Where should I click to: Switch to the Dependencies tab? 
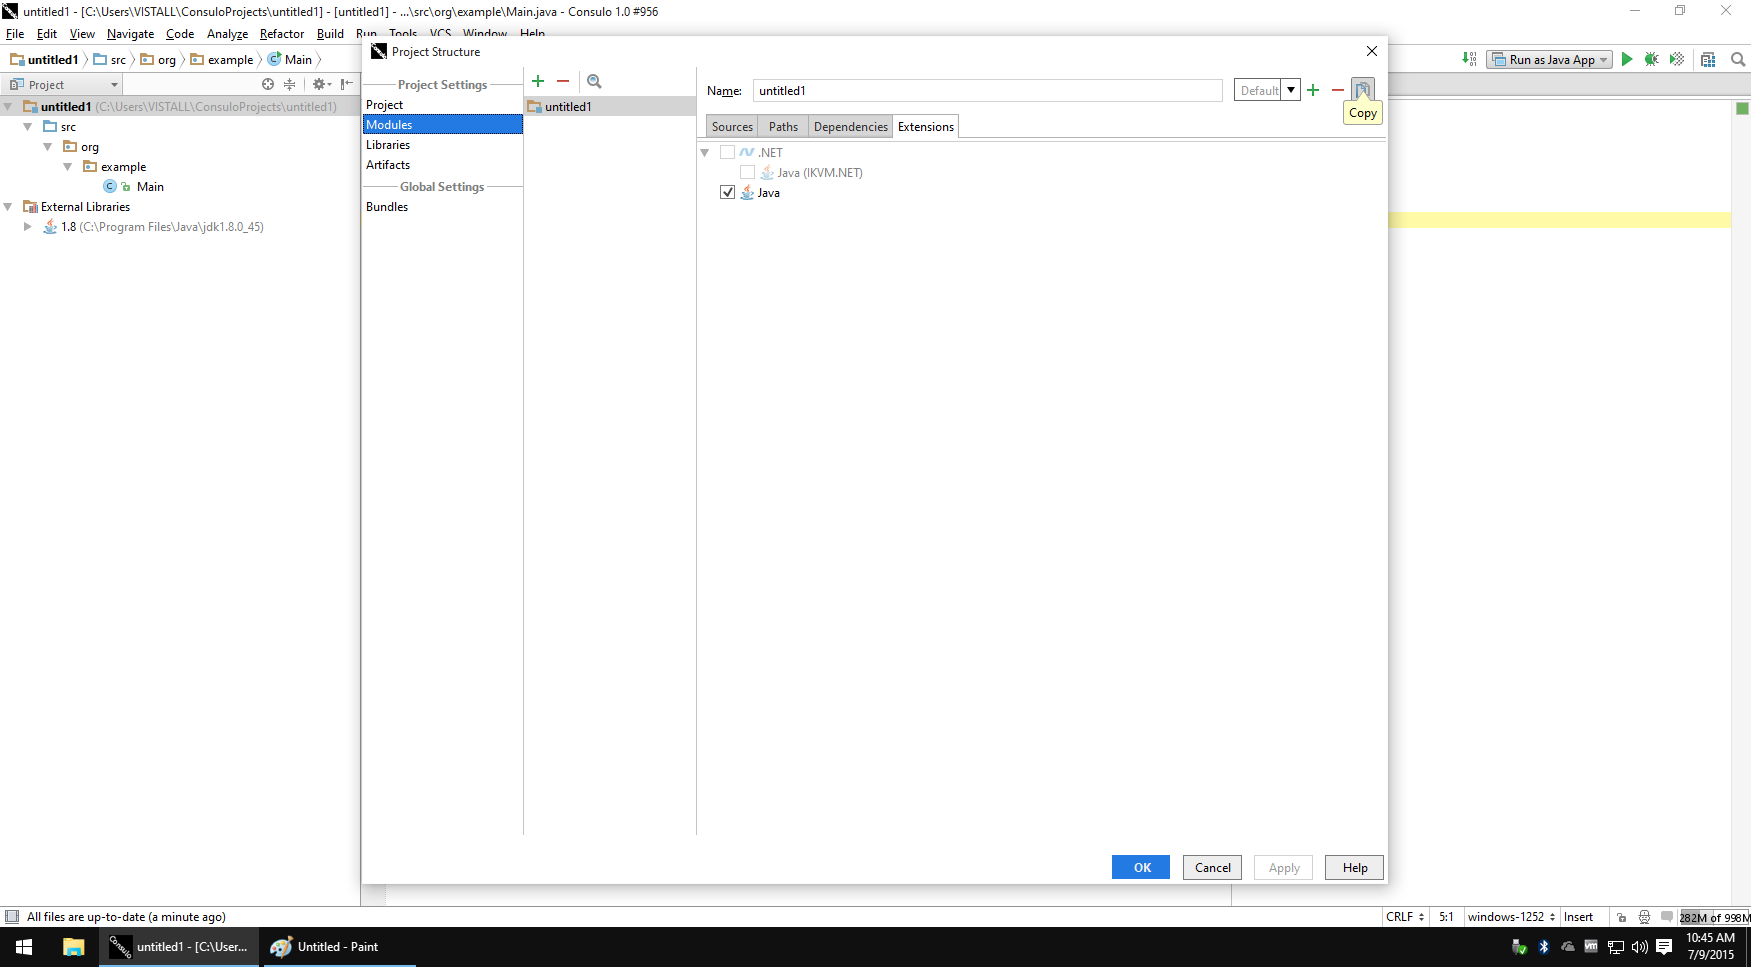(850, 126)
